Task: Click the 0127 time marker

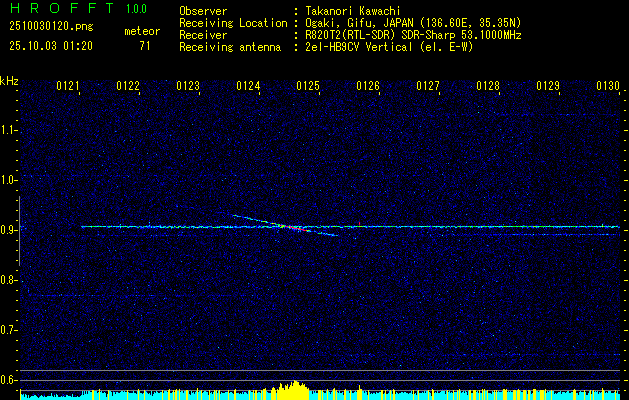Action: pos(428,87)
